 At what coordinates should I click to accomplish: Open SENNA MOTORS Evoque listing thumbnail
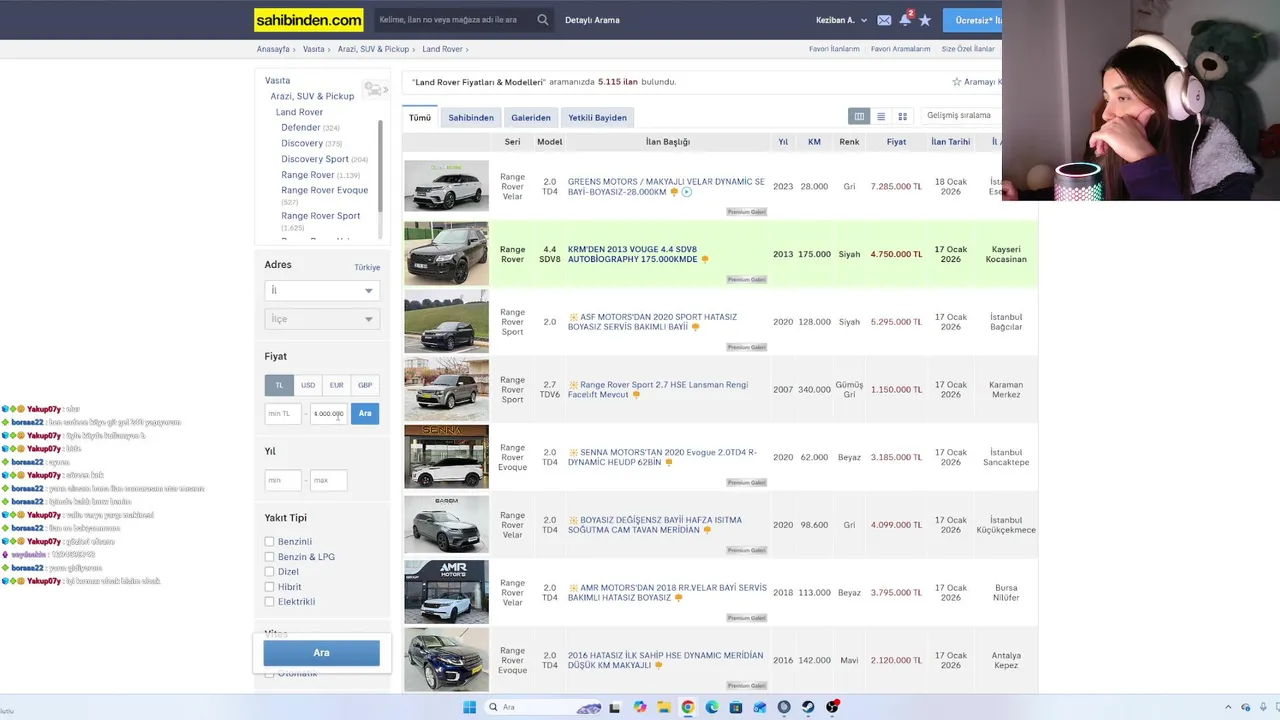(x=446, y=457)
